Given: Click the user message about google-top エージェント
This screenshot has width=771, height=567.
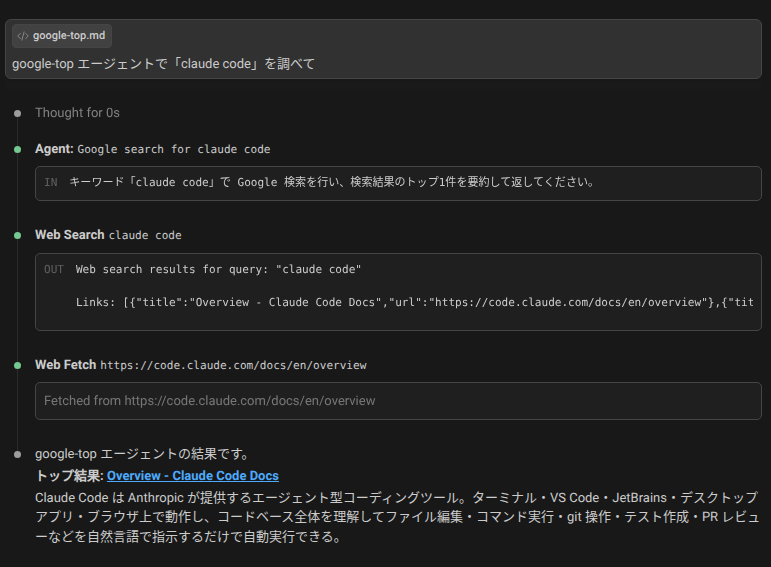Looking at the screenshot, I should 163,64.
